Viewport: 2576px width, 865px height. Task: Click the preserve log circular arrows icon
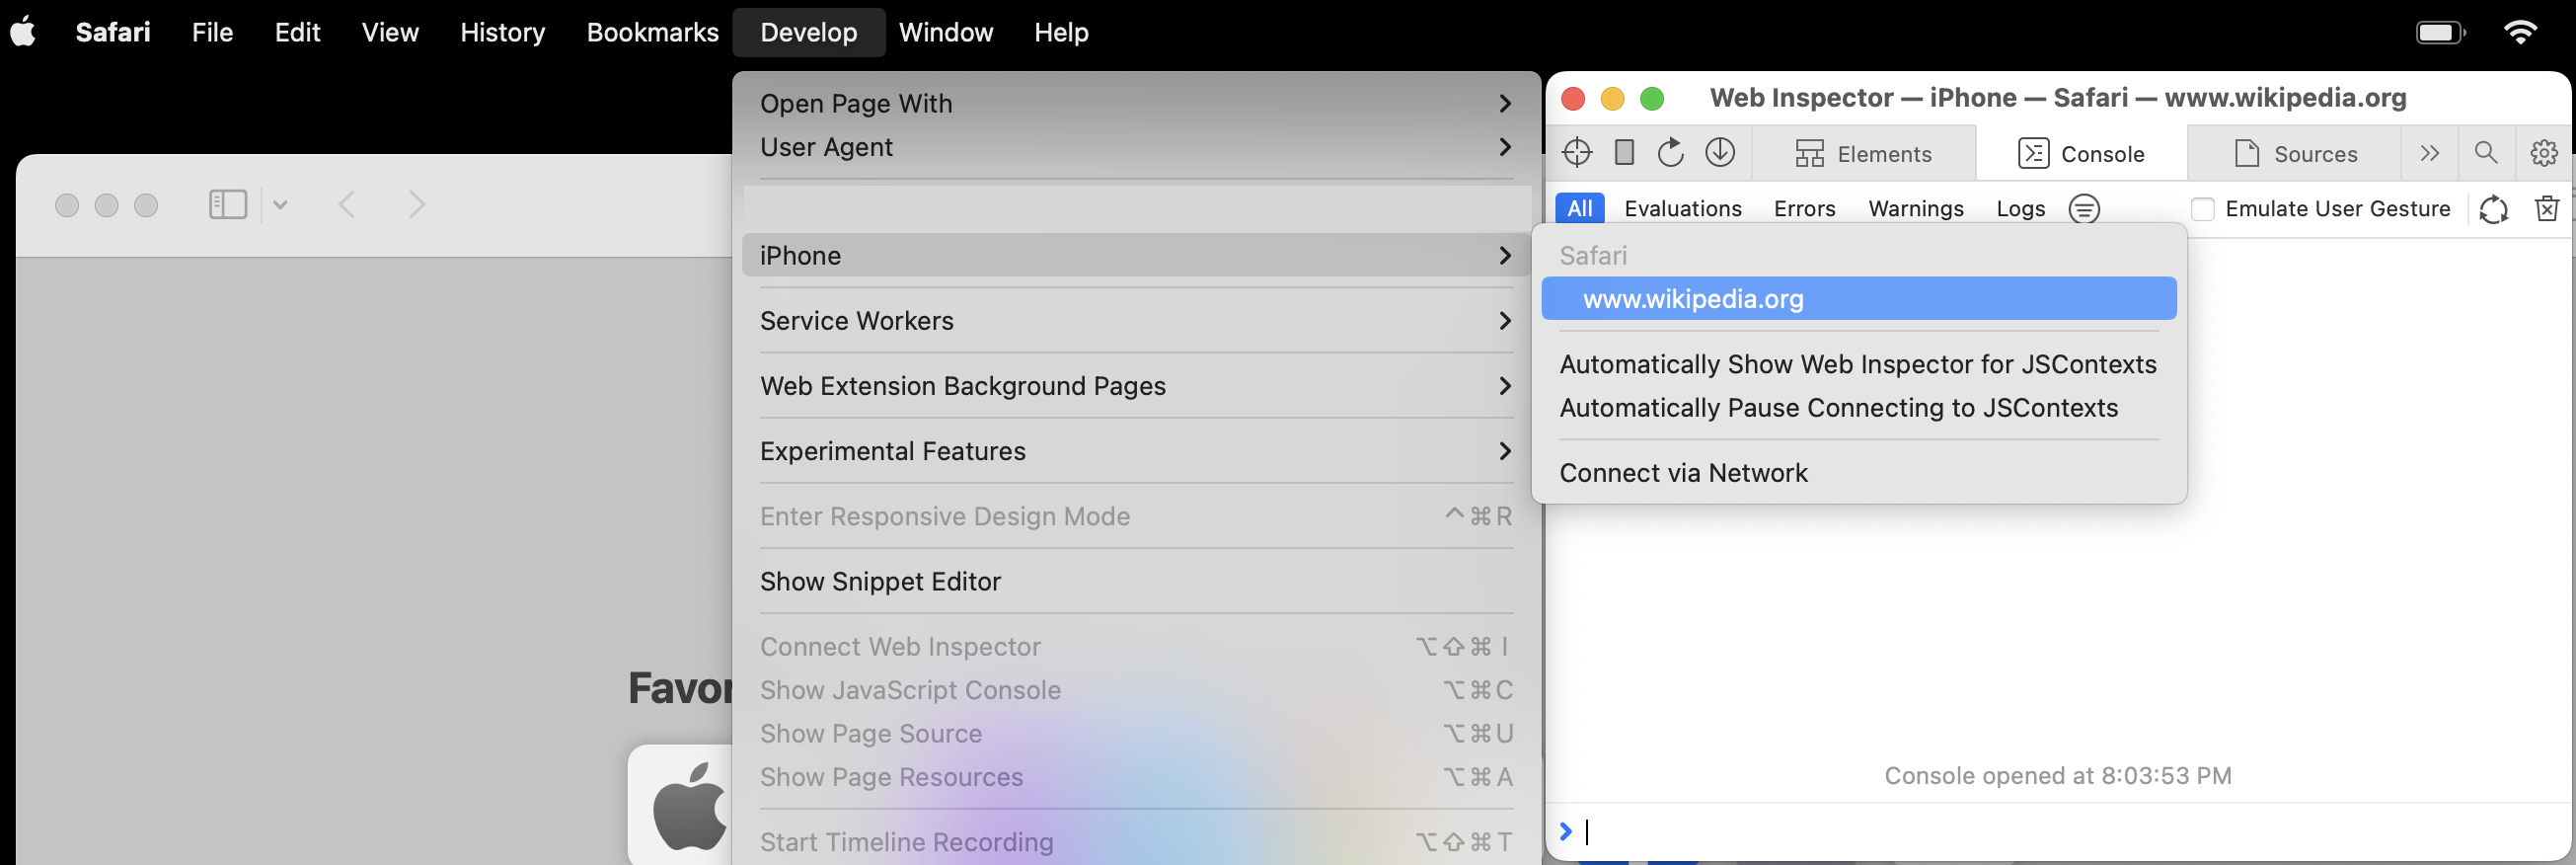tap(2493, 208)
